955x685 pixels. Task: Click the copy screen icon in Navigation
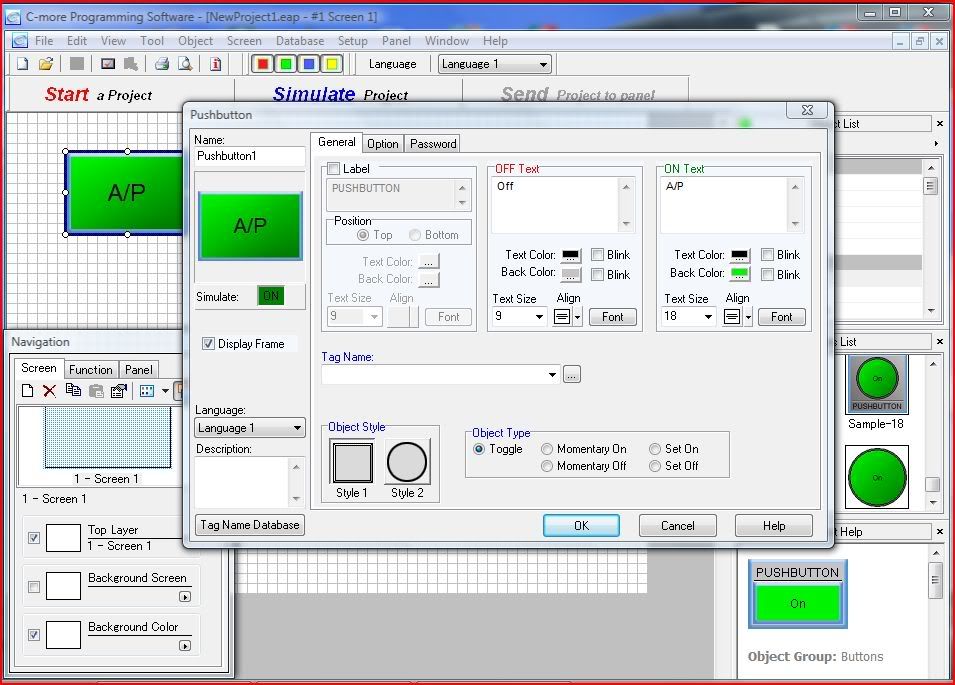[x=74, y=391]
